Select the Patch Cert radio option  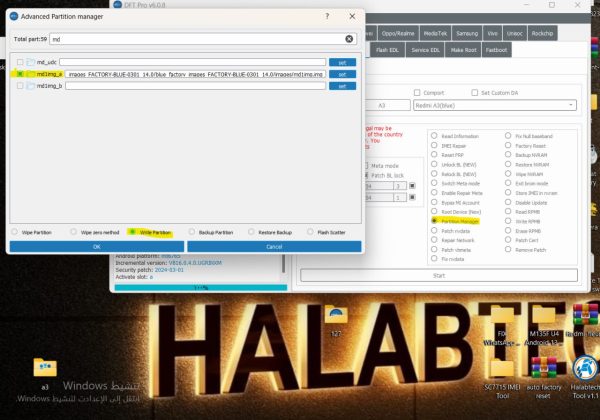pos(508,240)
